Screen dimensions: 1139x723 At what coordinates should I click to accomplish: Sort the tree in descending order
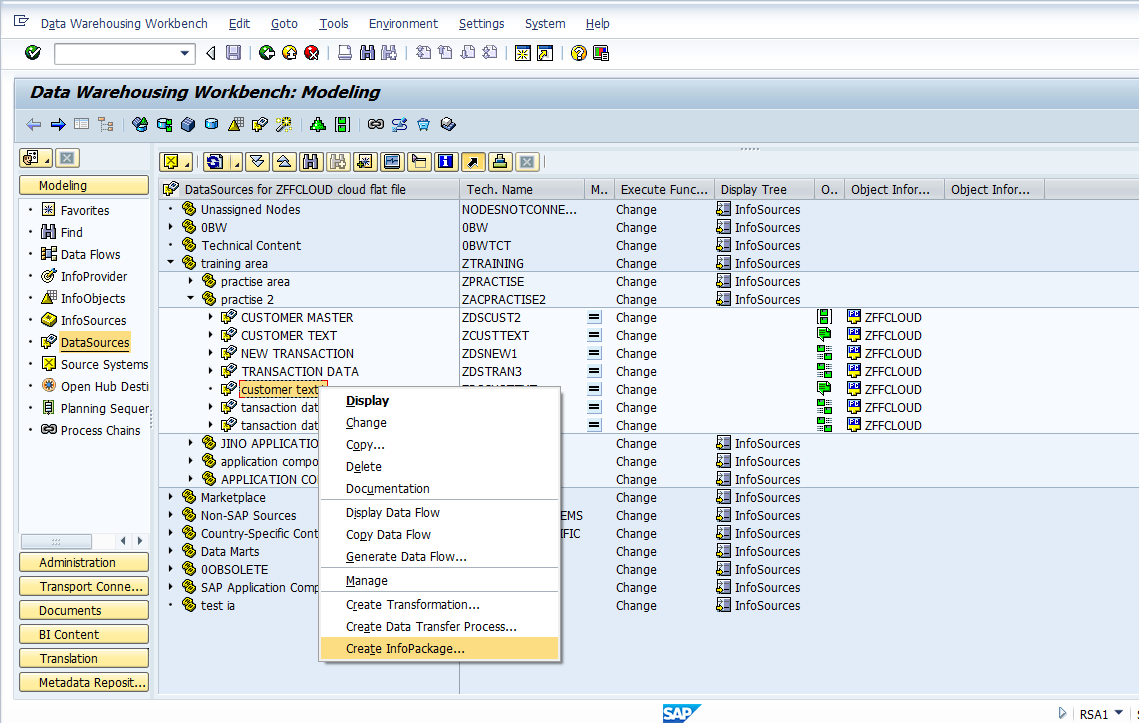click(x=257, y=161)
